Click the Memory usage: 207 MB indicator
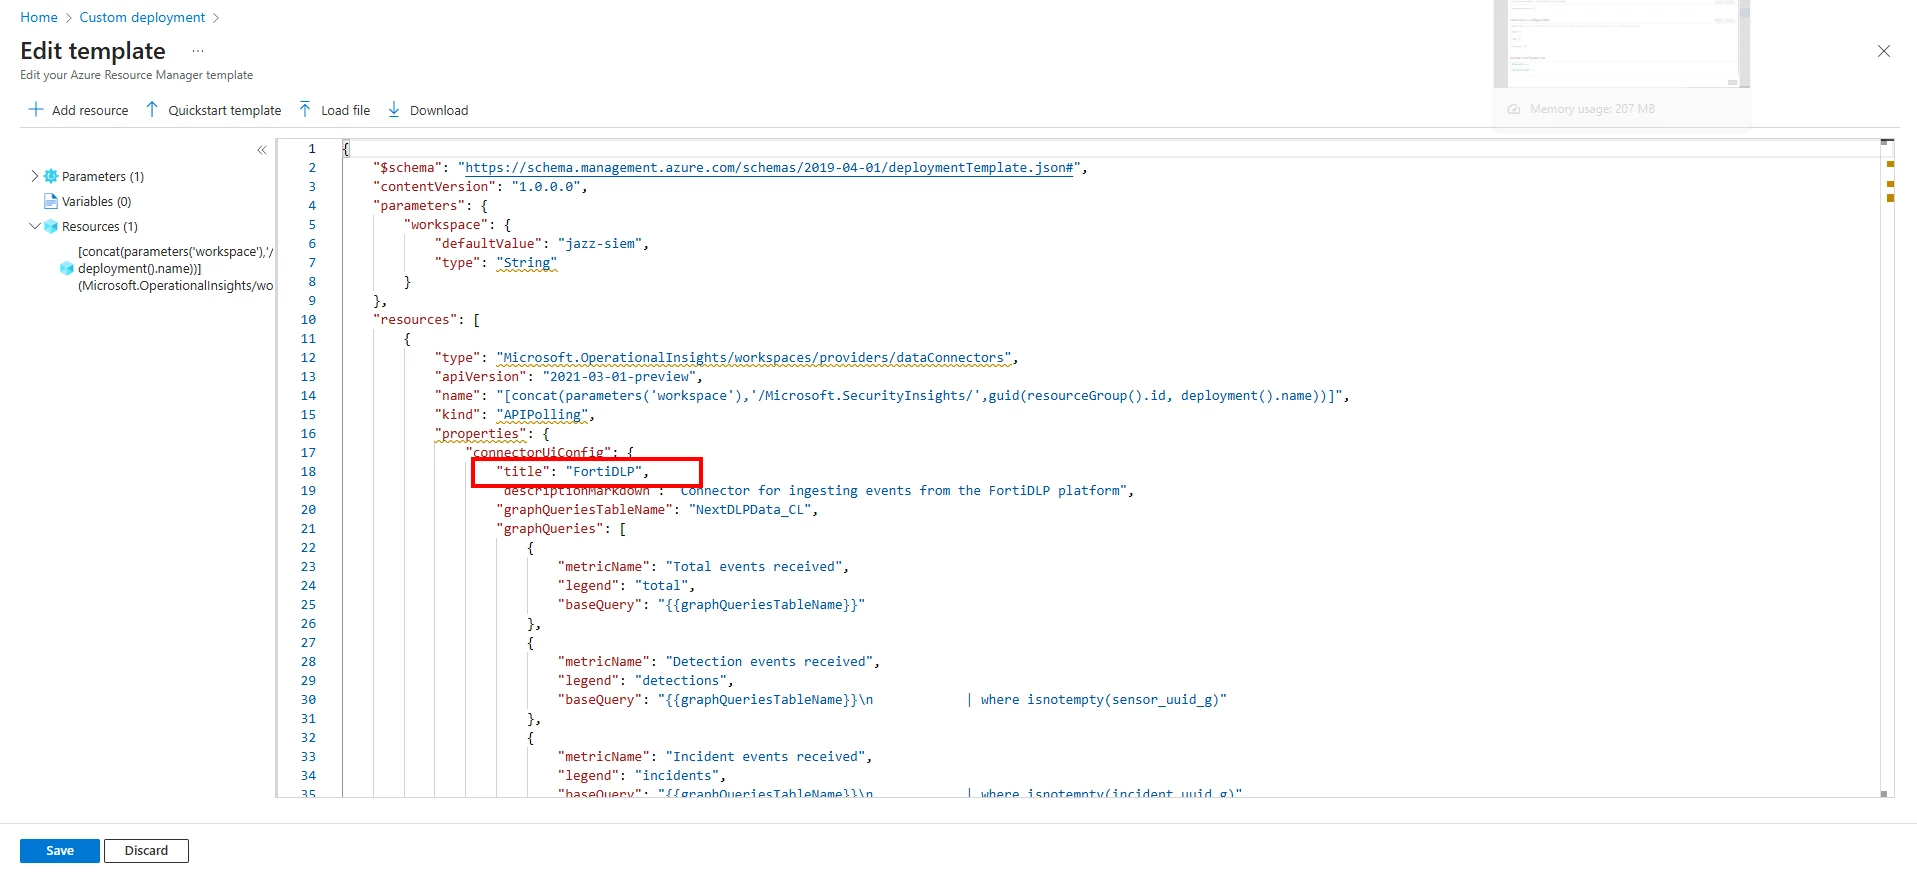The image size is (1917, 876). click(x=1582, y=109)
